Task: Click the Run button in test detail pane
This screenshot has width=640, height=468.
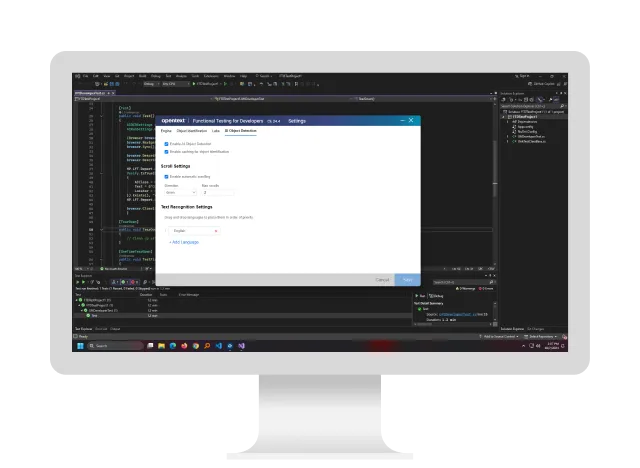Action: [420, 296]
